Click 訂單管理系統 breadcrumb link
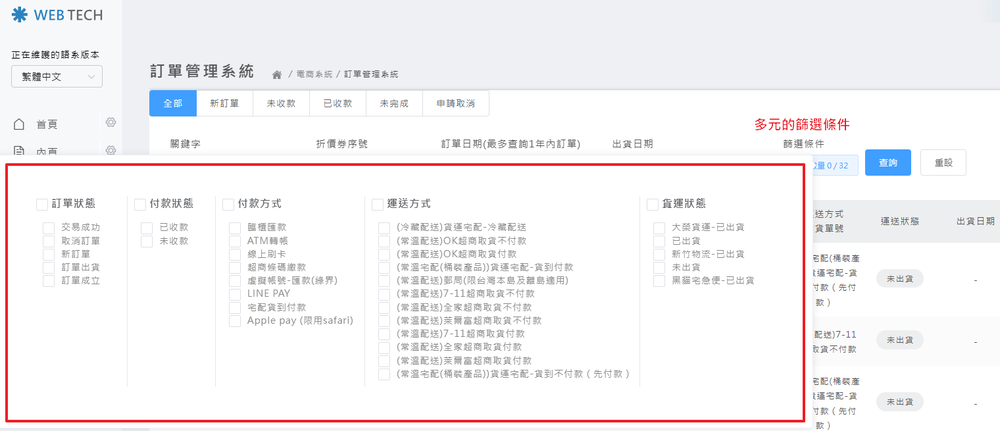This screenshot has width=1000, height=431. (x=371, y=75)
